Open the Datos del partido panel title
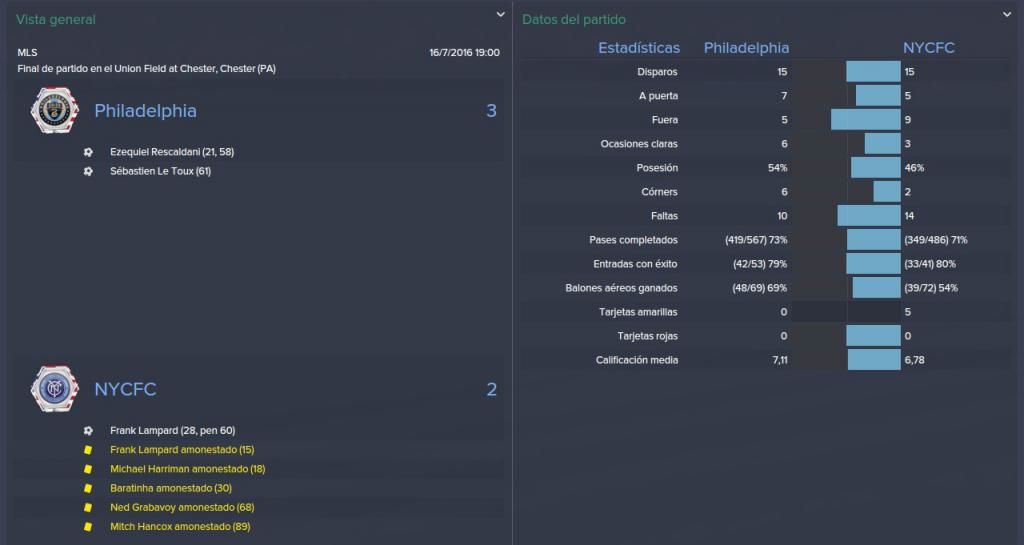This screenshot has width=1024, height=545. pyautogui.click(x=573, y=20)
